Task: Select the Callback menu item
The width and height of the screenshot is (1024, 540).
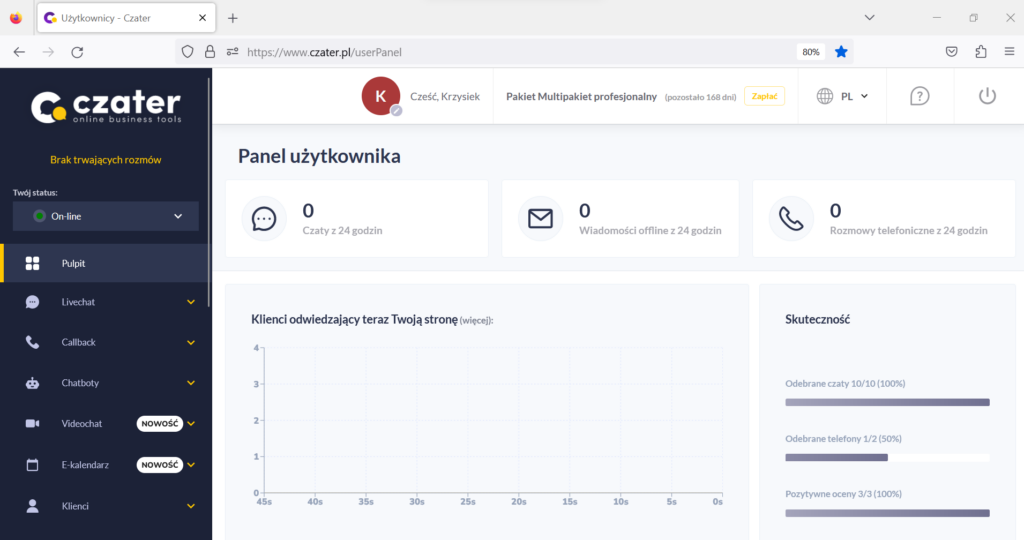Action: [106, 342]
